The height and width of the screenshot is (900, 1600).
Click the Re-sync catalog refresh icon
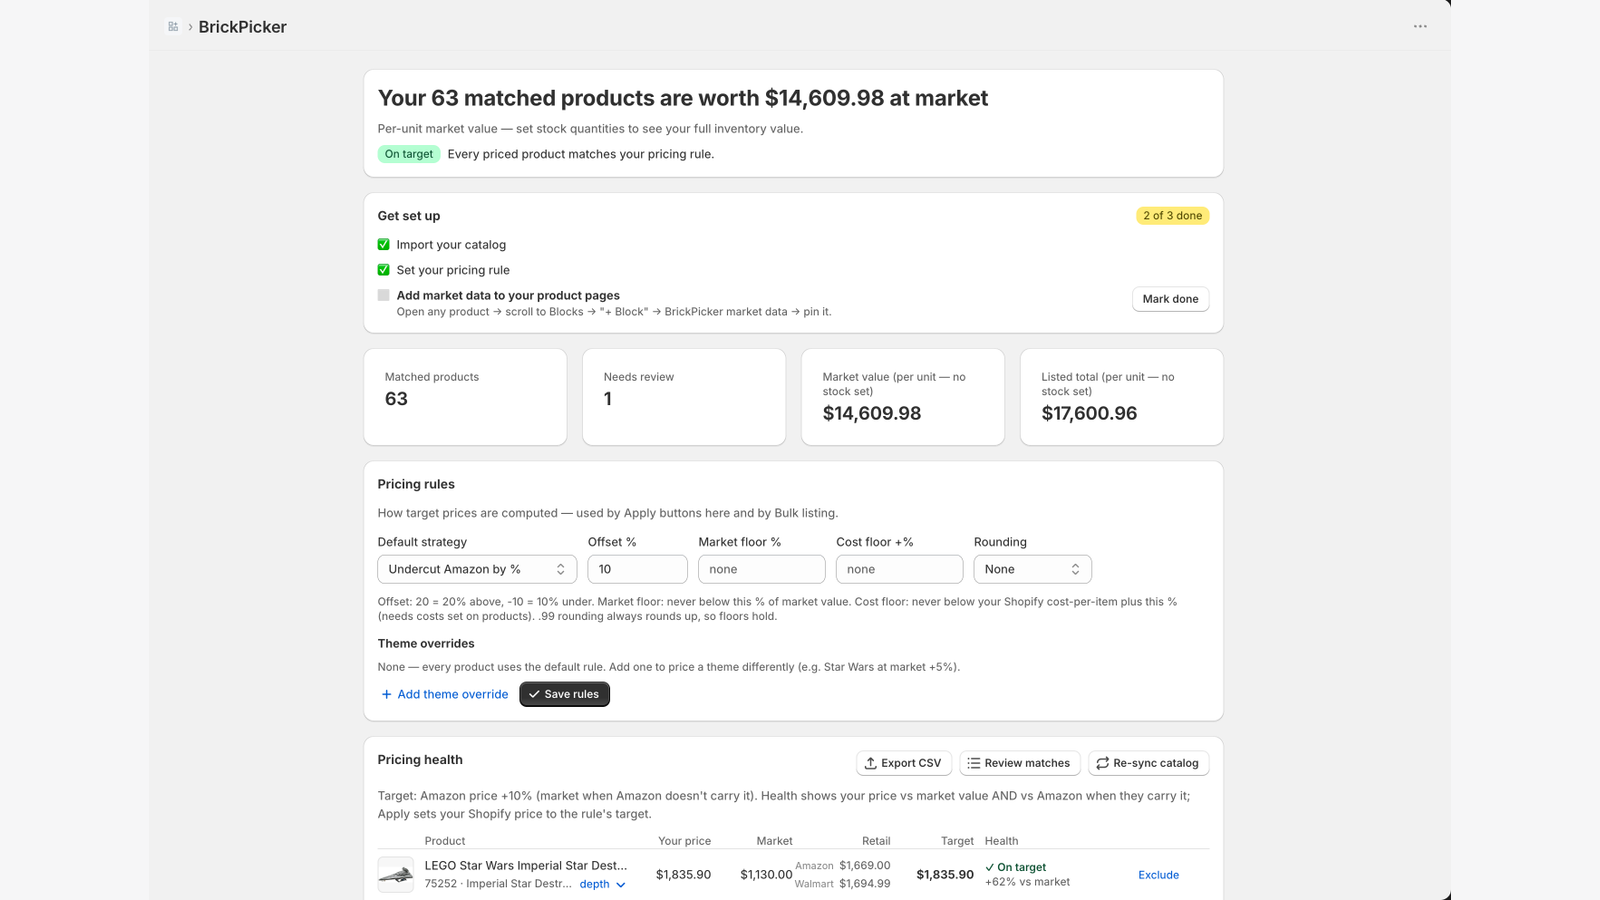click(1102, 763)
